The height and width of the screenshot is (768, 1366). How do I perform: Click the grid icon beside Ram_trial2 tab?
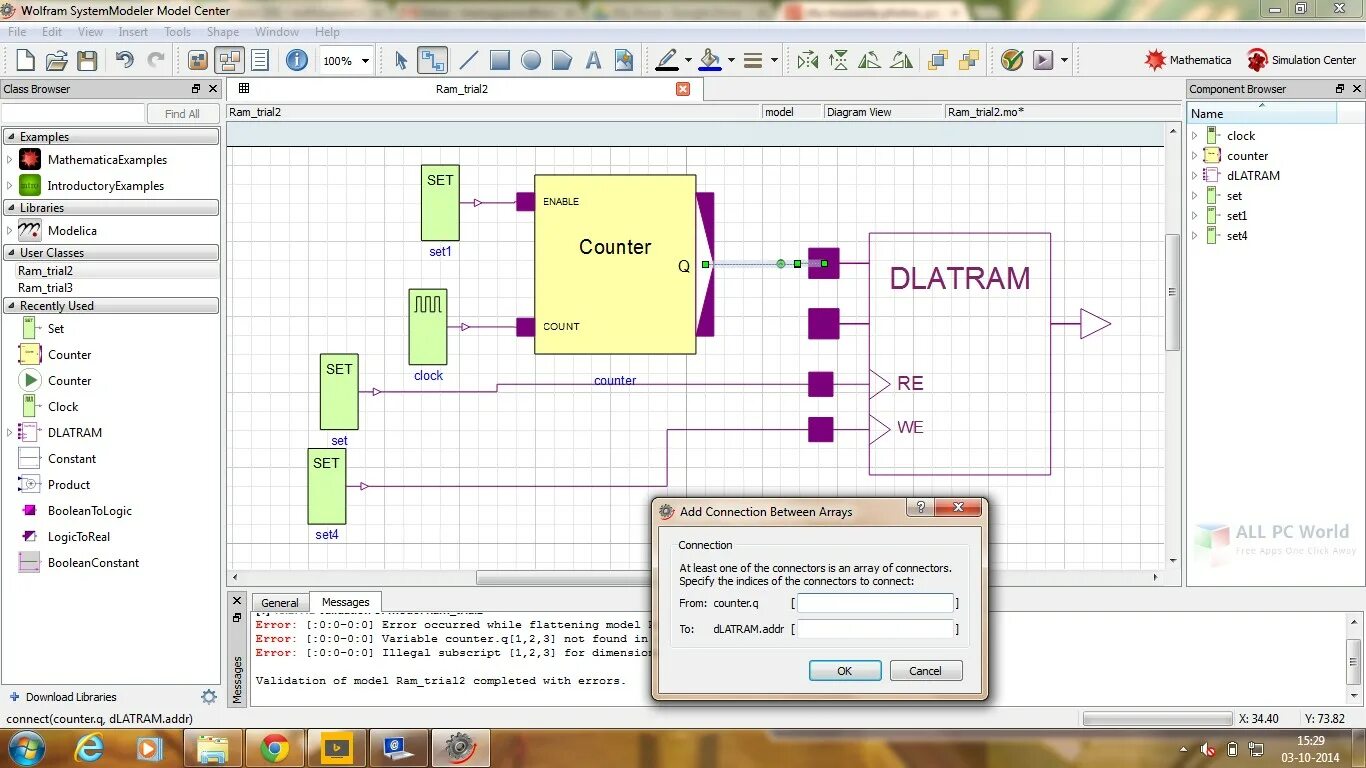coord(244,89)
